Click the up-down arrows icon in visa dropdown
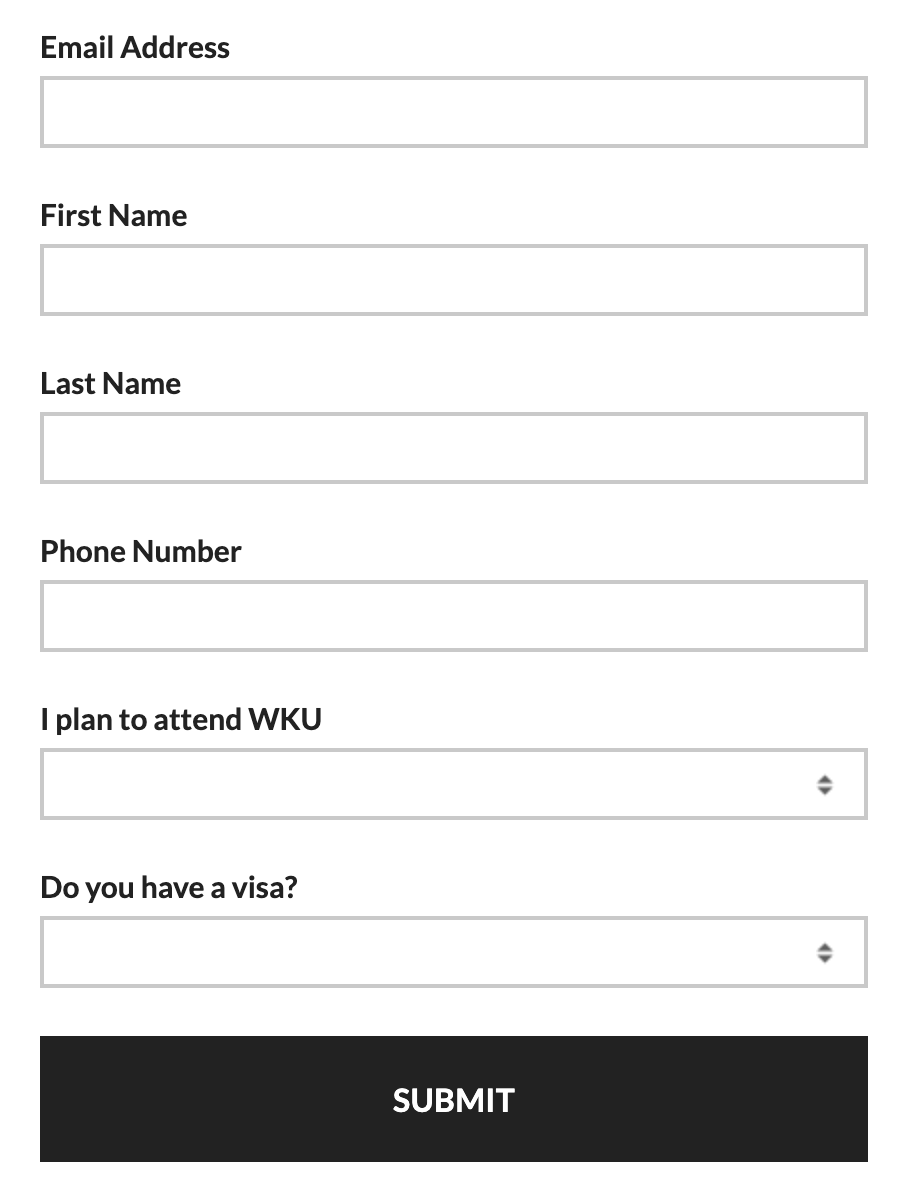This screenshot has height=1202, width=904. tap(824, 952)
